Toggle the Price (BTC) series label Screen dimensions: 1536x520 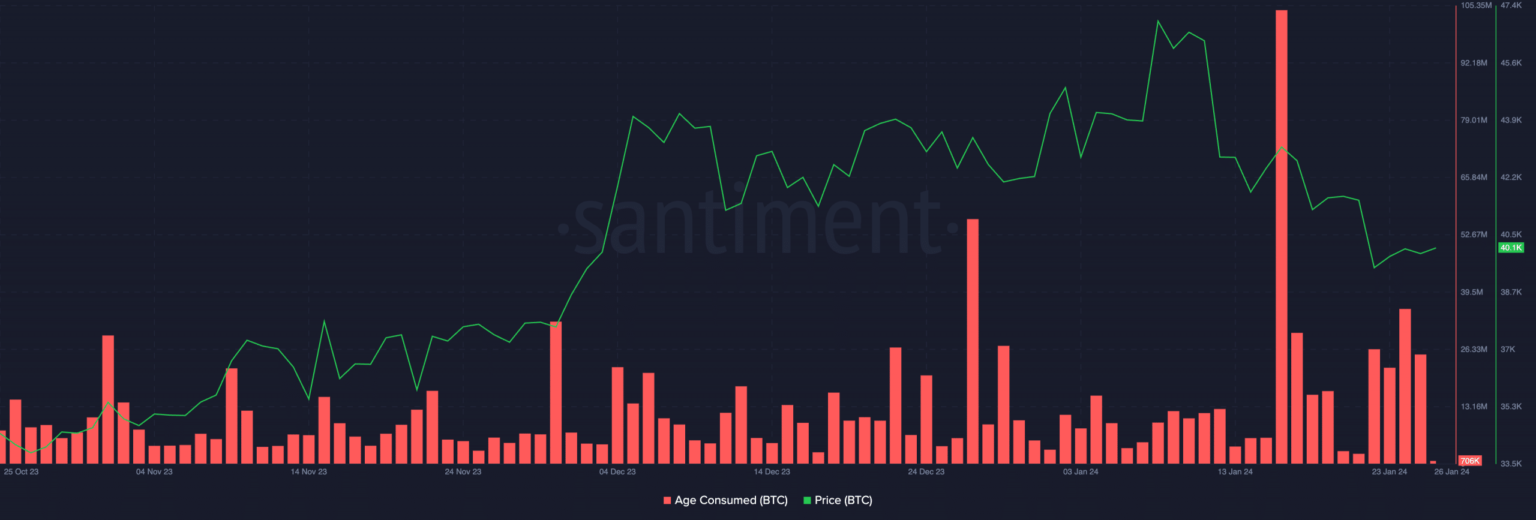click(x=843, y=500)
